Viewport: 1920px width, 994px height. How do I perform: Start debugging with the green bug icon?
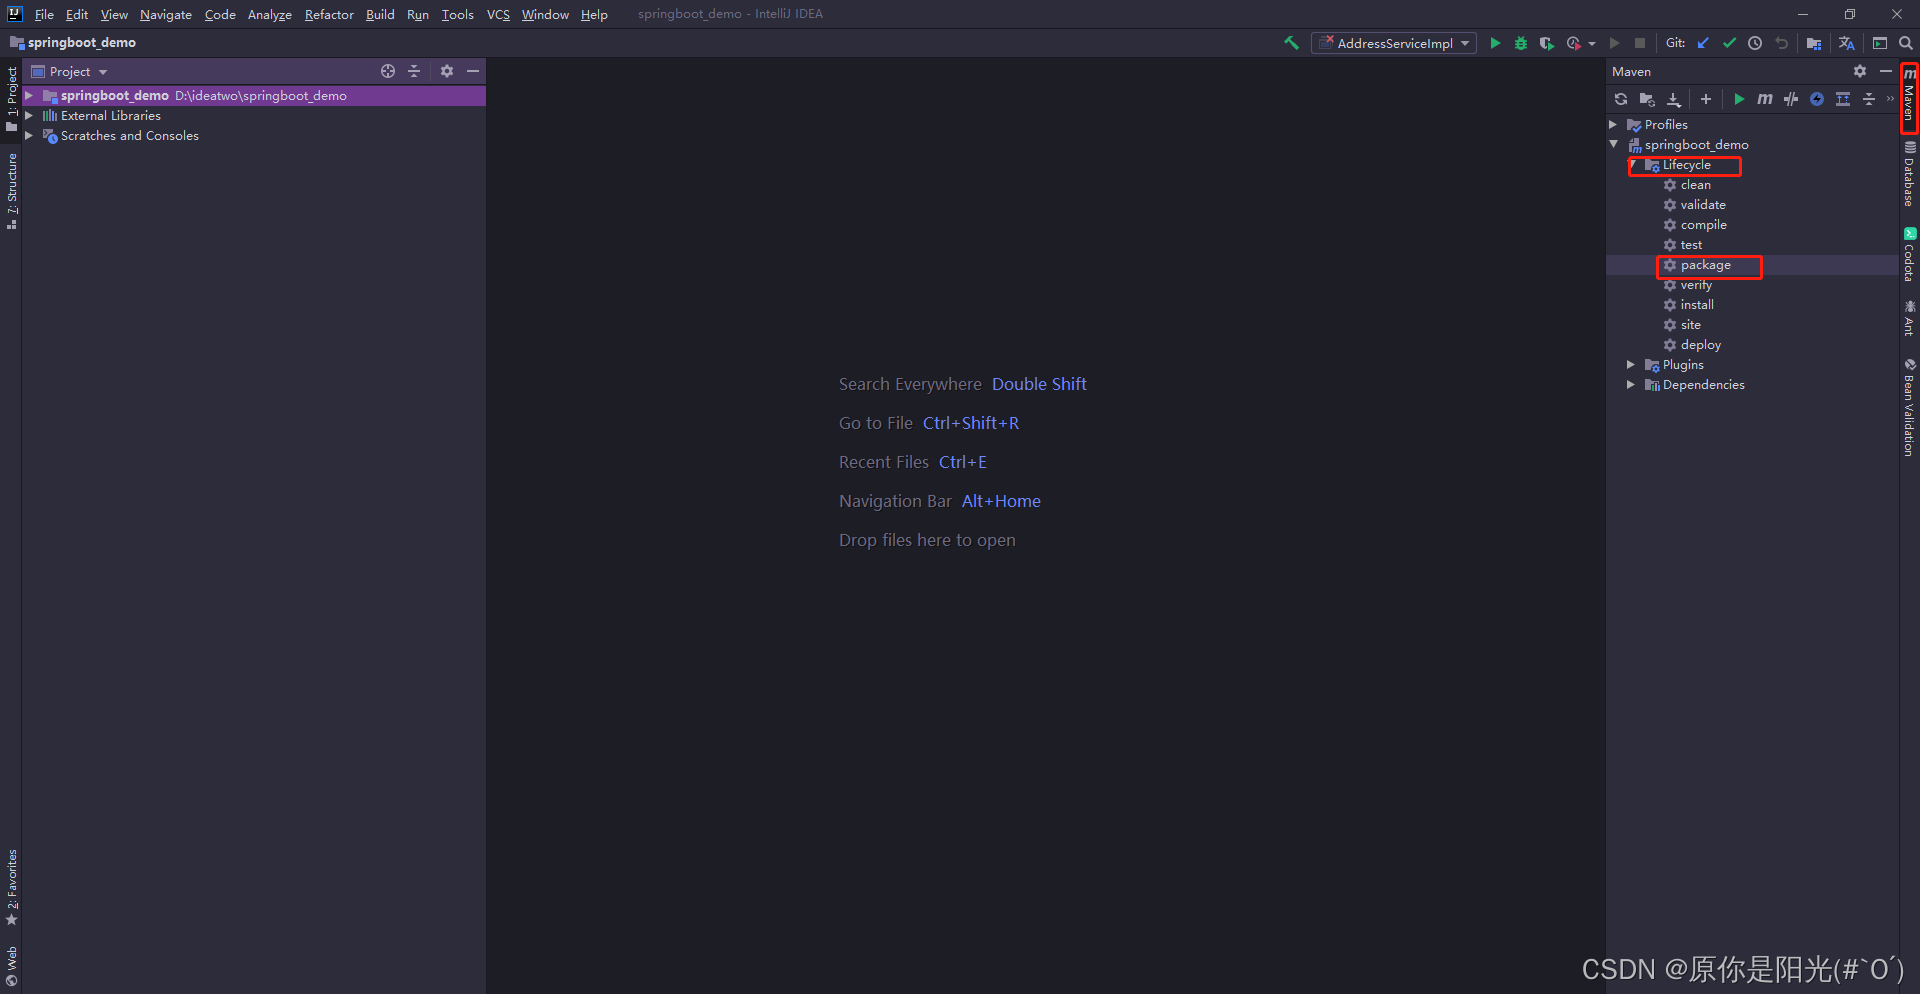point(1521,43)
